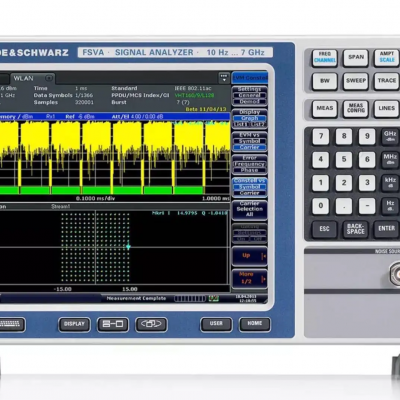Open MEAS CONFIG with its hardkey
This screenshot has height=400, width=400.
click(356, 109)
